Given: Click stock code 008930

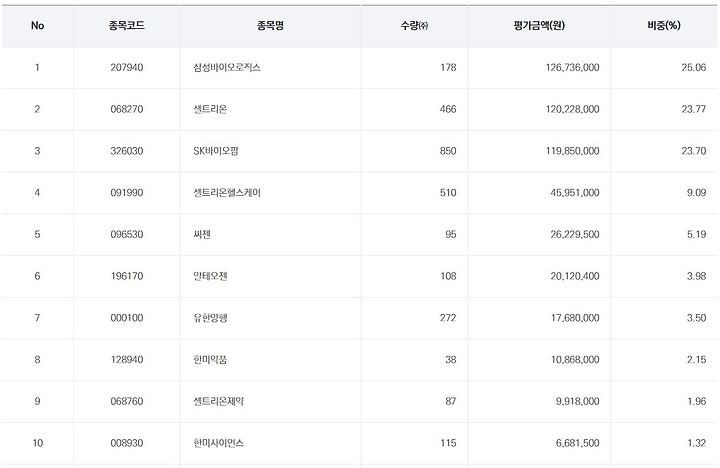Looking at the screenshot, I should pyautogui.click(x=127, y=444).
